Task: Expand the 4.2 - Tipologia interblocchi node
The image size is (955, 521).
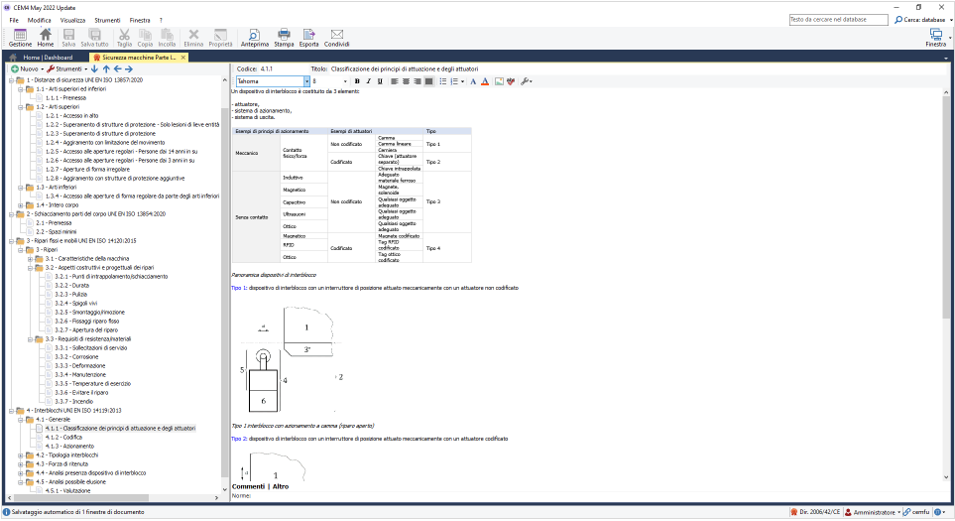Action: point(21,455)
